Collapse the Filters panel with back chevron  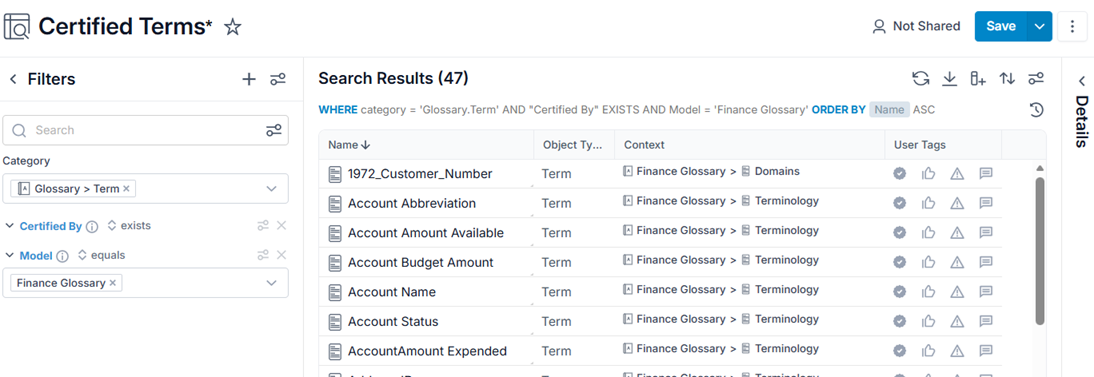coord(13,80)
